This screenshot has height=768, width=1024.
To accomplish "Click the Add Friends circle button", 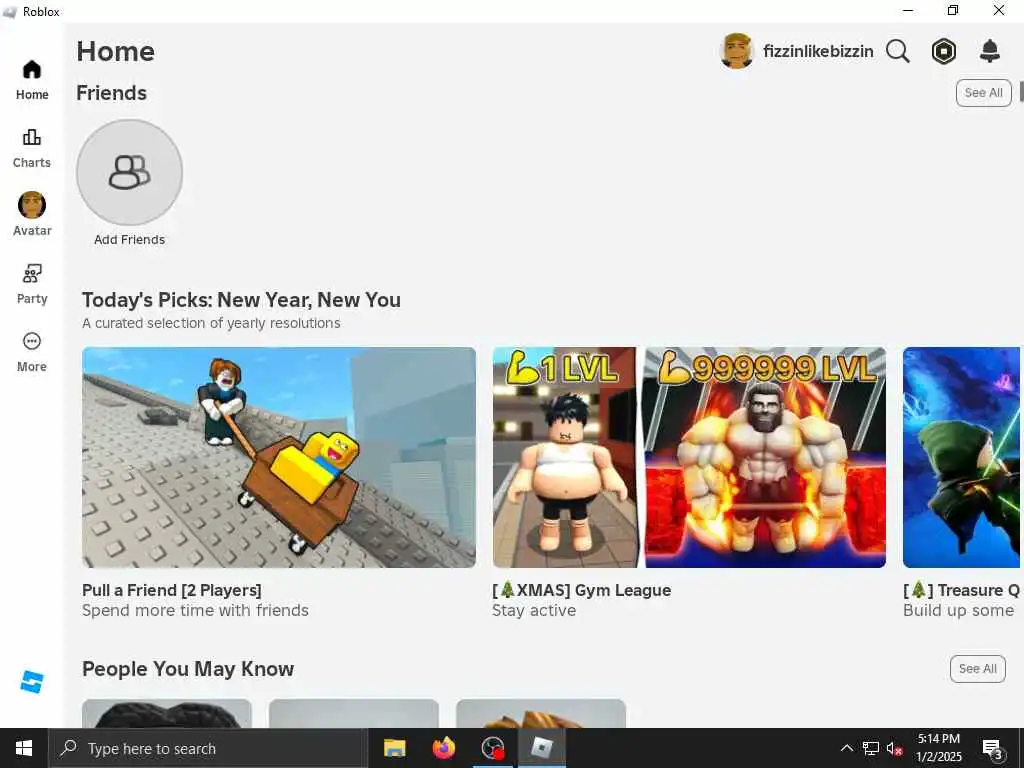I will pyautogui.click(x=129, y=172).
